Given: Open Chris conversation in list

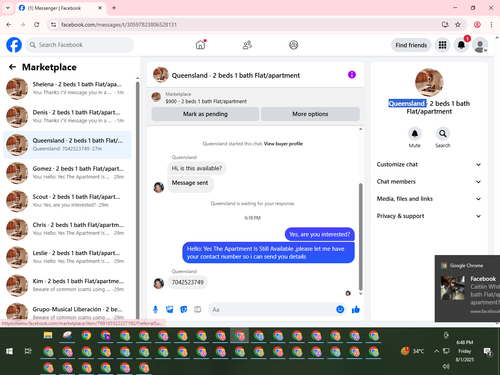Looking at the screenshot, I should (67, 229).
